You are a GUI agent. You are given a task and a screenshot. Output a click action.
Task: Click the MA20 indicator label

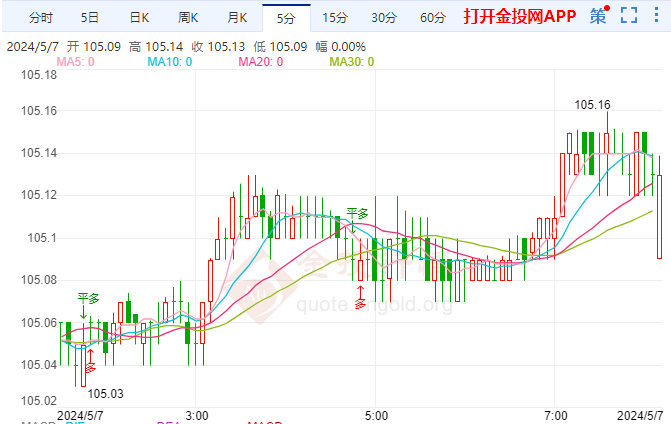(261, 62)
